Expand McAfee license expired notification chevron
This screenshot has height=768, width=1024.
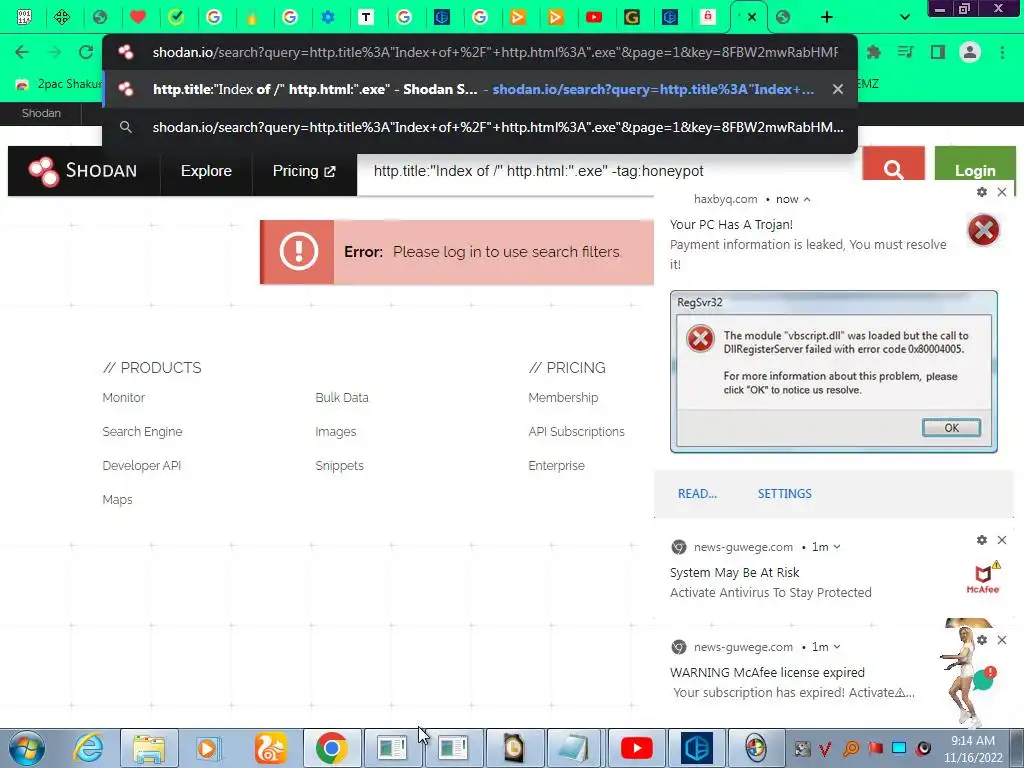pos(837,647)
